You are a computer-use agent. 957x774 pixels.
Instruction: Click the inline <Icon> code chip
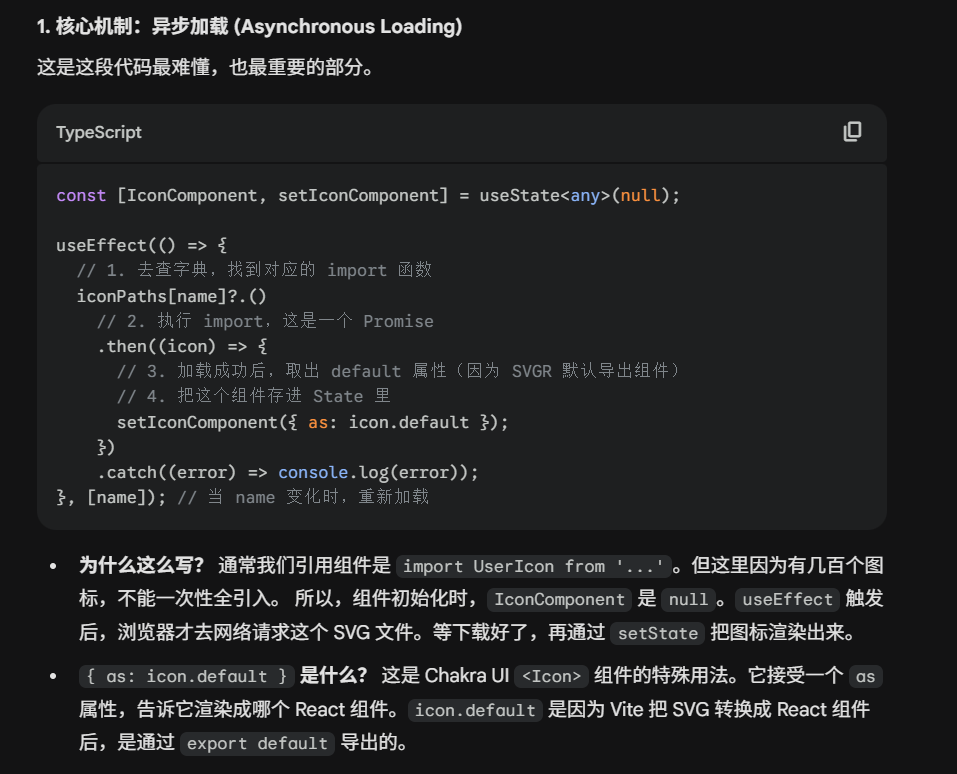coord(551,677)
